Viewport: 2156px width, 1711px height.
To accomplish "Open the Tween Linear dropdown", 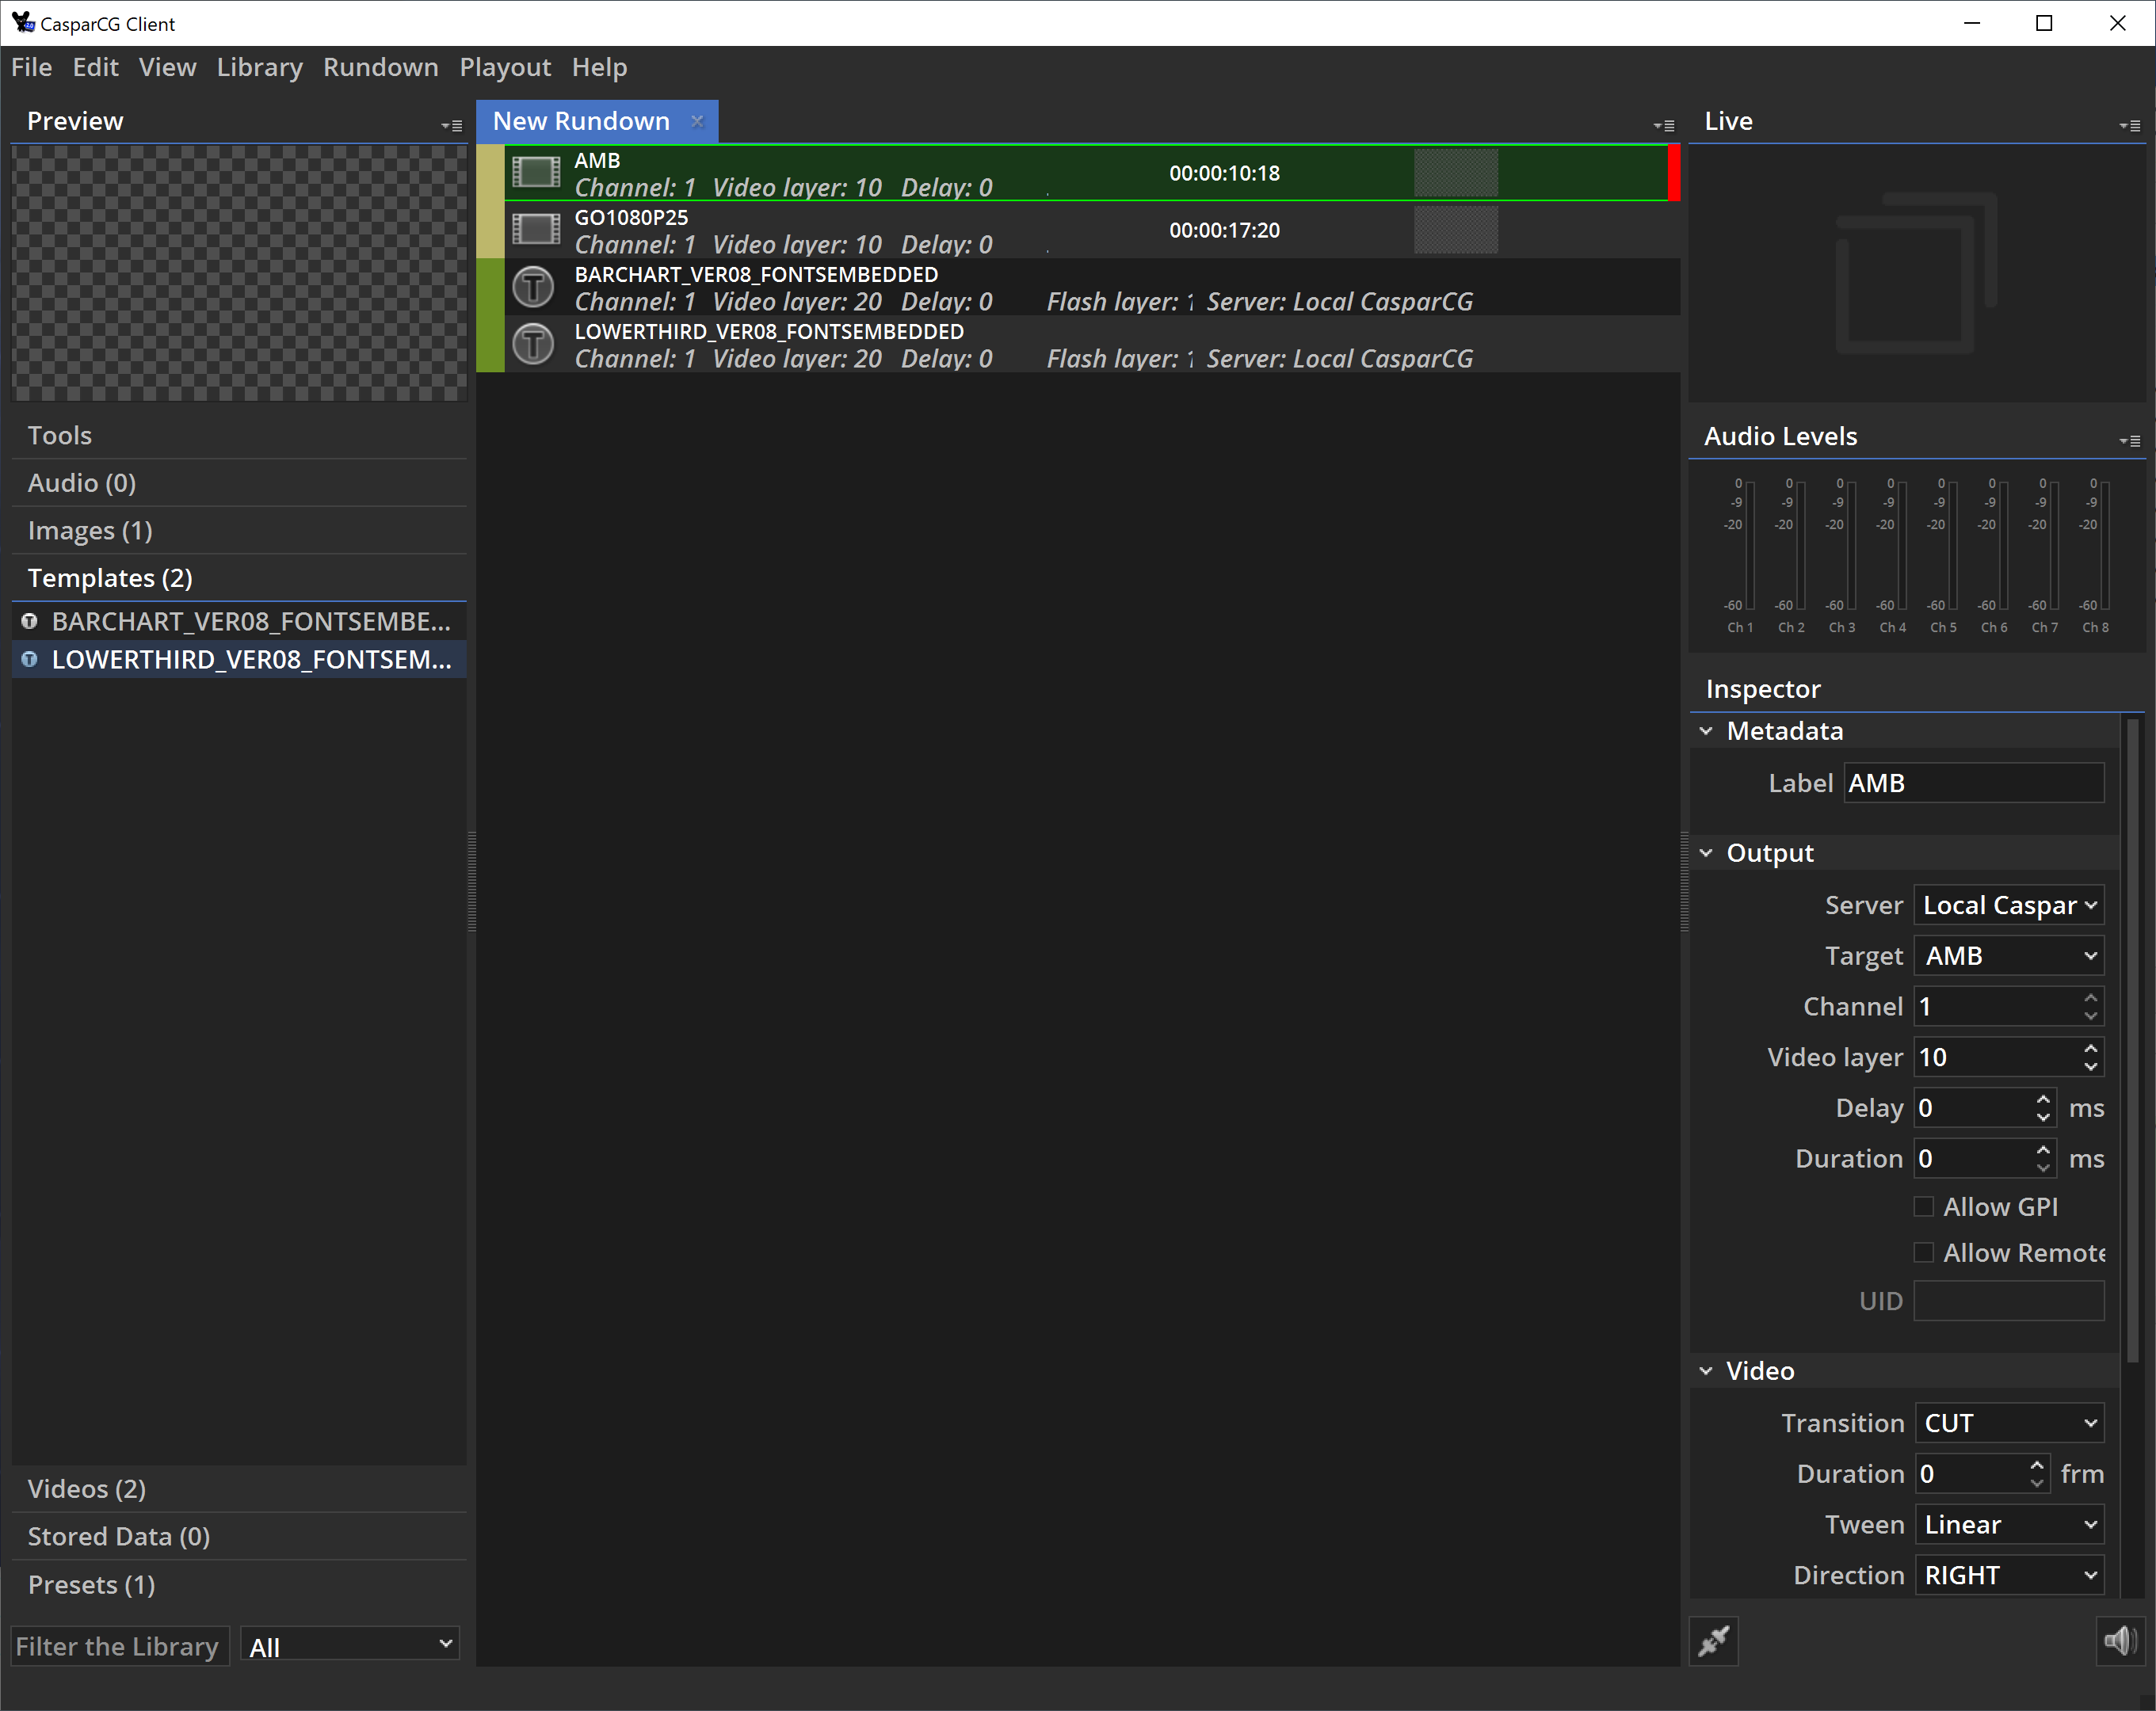I will pyautogui.click(x=2009, y=1524).
